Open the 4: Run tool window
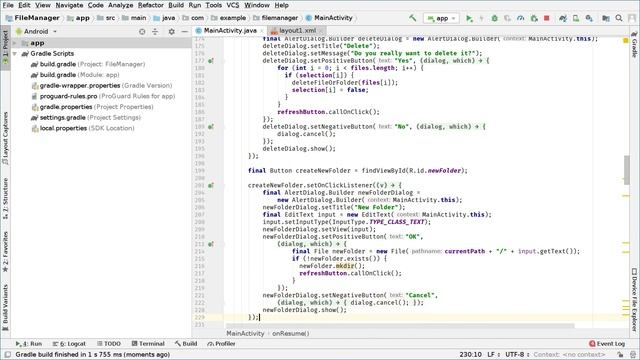Screen dimensions: 640x360 29,344
